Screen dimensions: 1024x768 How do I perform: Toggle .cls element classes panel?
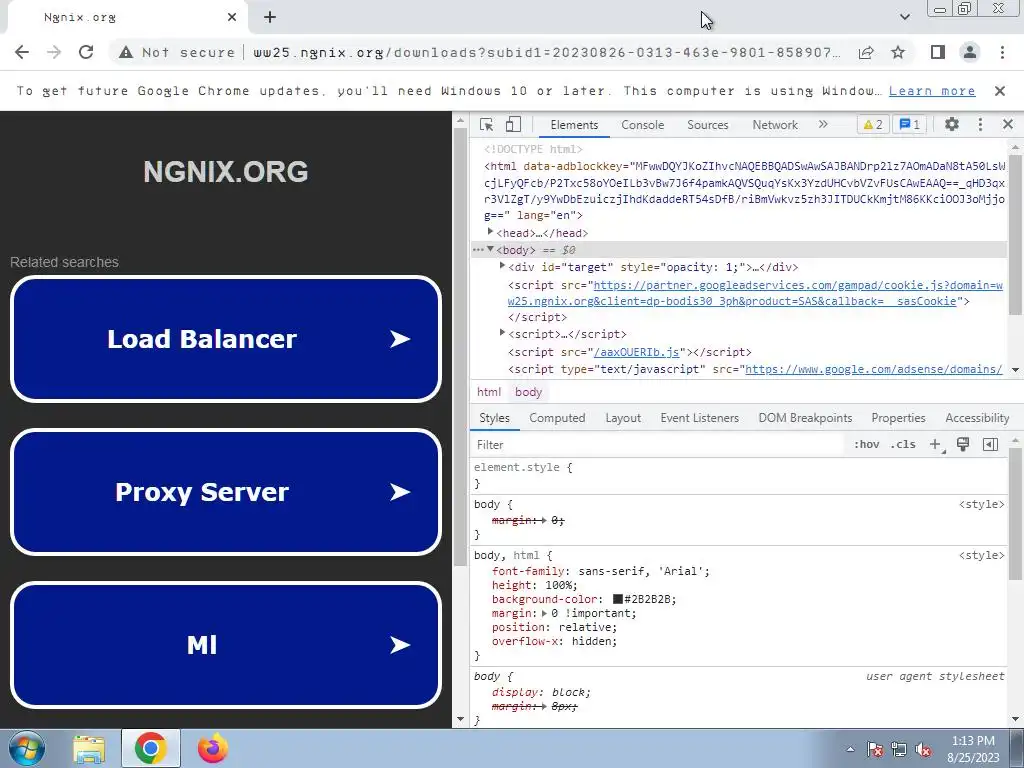pyautogui.click(x=903, y=444)
